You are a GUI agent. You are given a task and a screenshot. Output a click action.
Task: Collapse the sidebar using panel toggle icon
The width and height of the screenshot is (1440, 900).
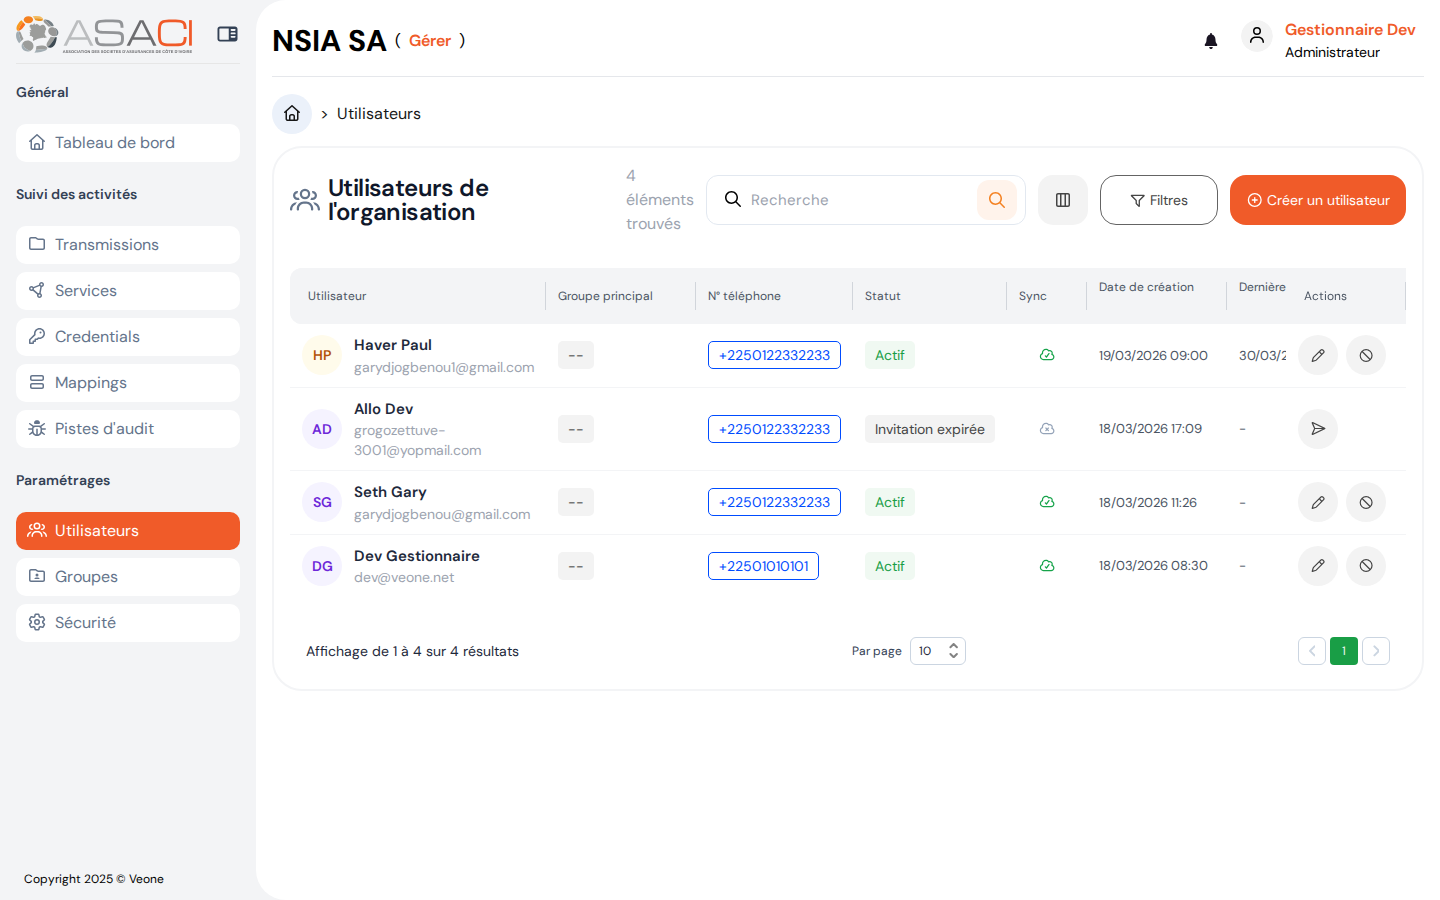pyautogui.click(x=227, y=34)
